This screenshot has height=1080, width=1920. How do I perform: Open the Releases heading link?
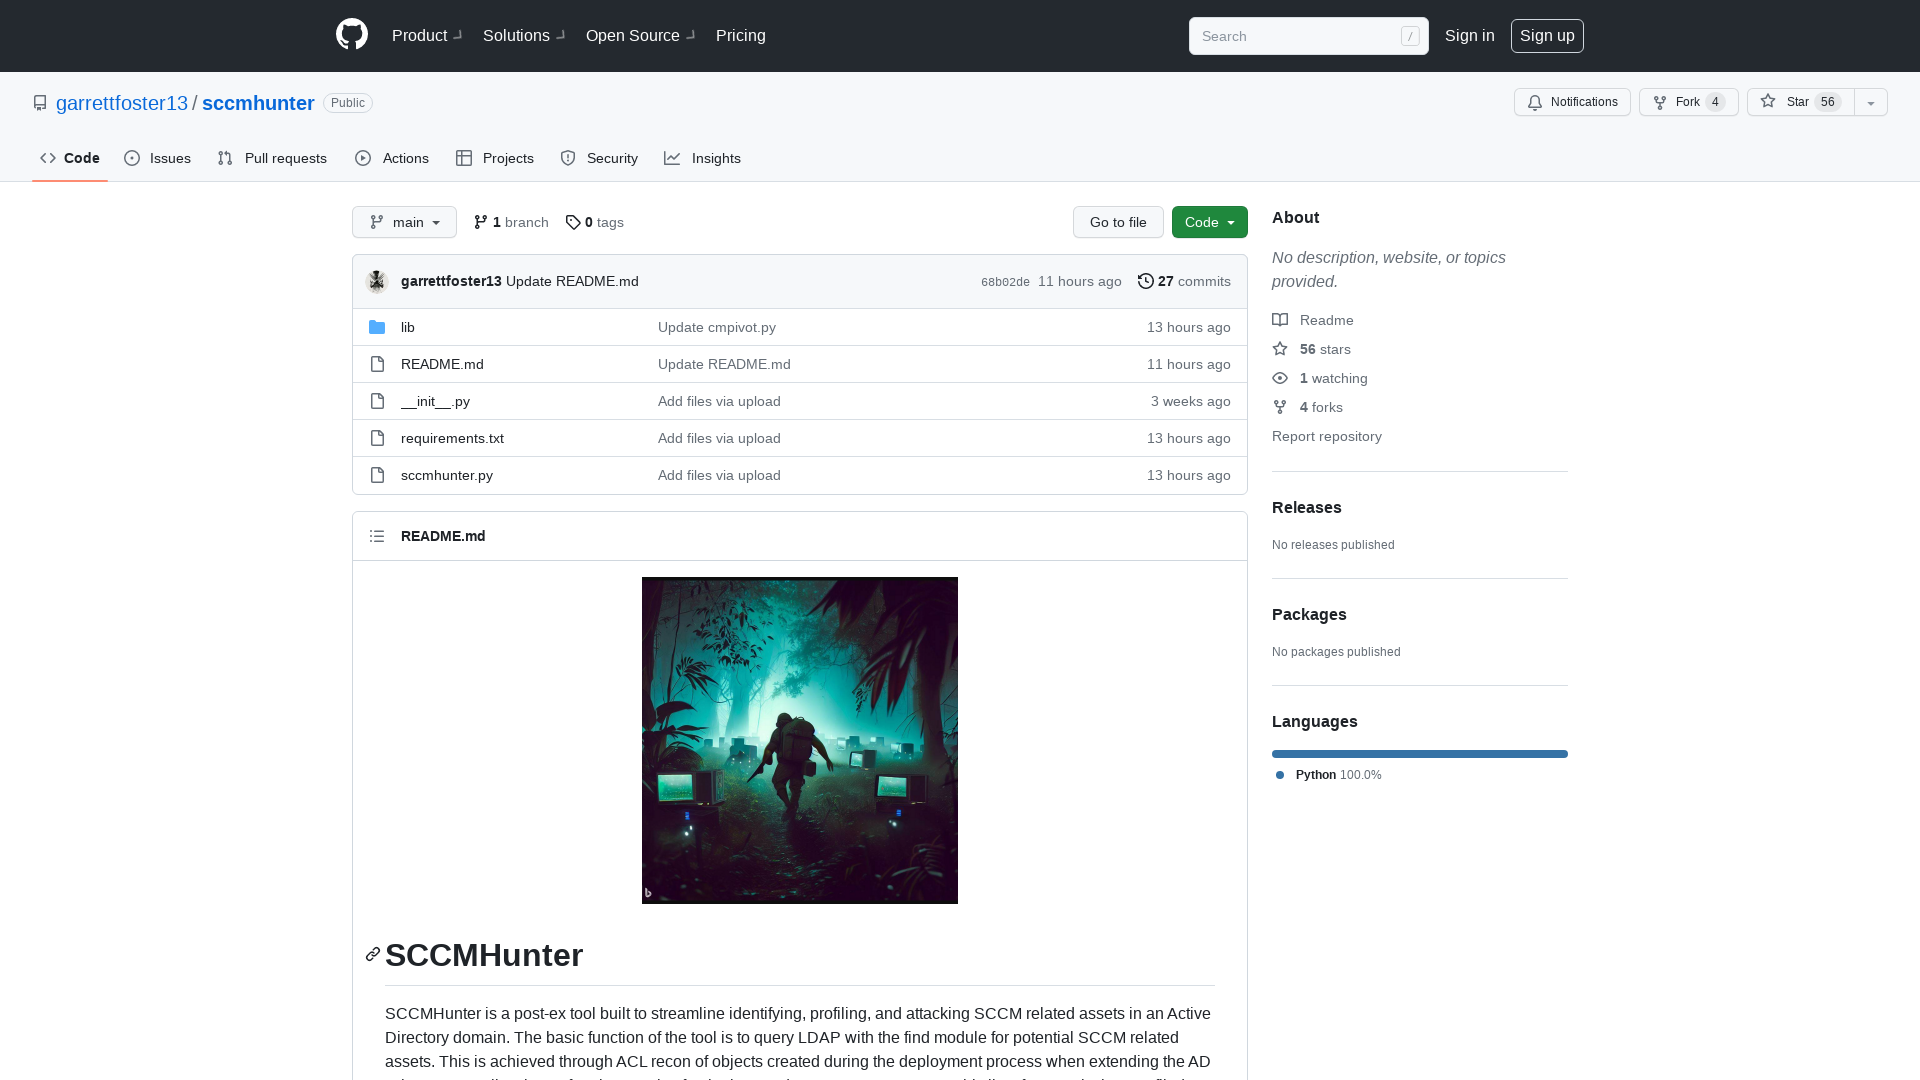point(1307,507)
